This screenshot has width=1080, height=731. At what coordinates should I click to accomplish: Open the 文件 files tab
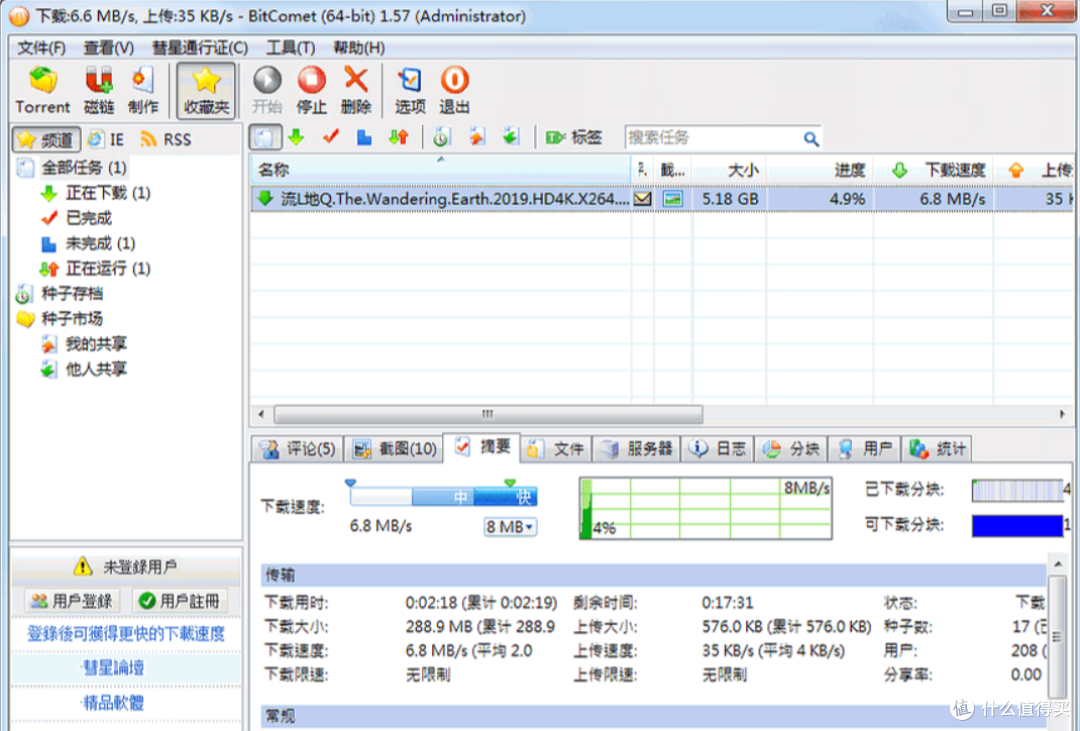[555, 449]
